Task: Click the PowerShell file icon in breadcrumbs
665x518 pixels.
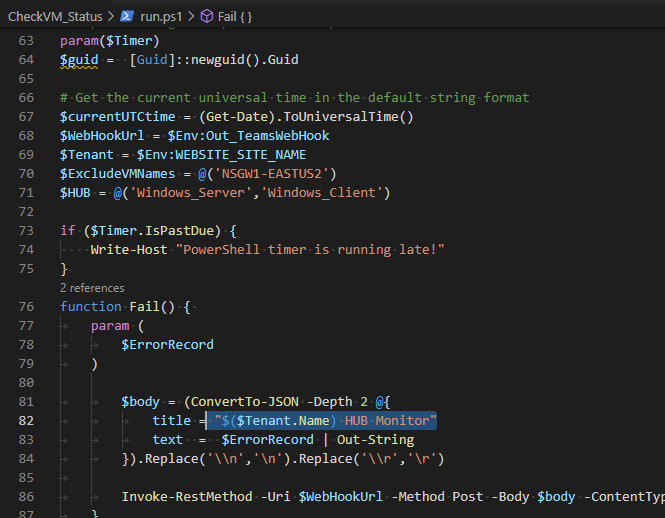Action: (x=127, y=17)
